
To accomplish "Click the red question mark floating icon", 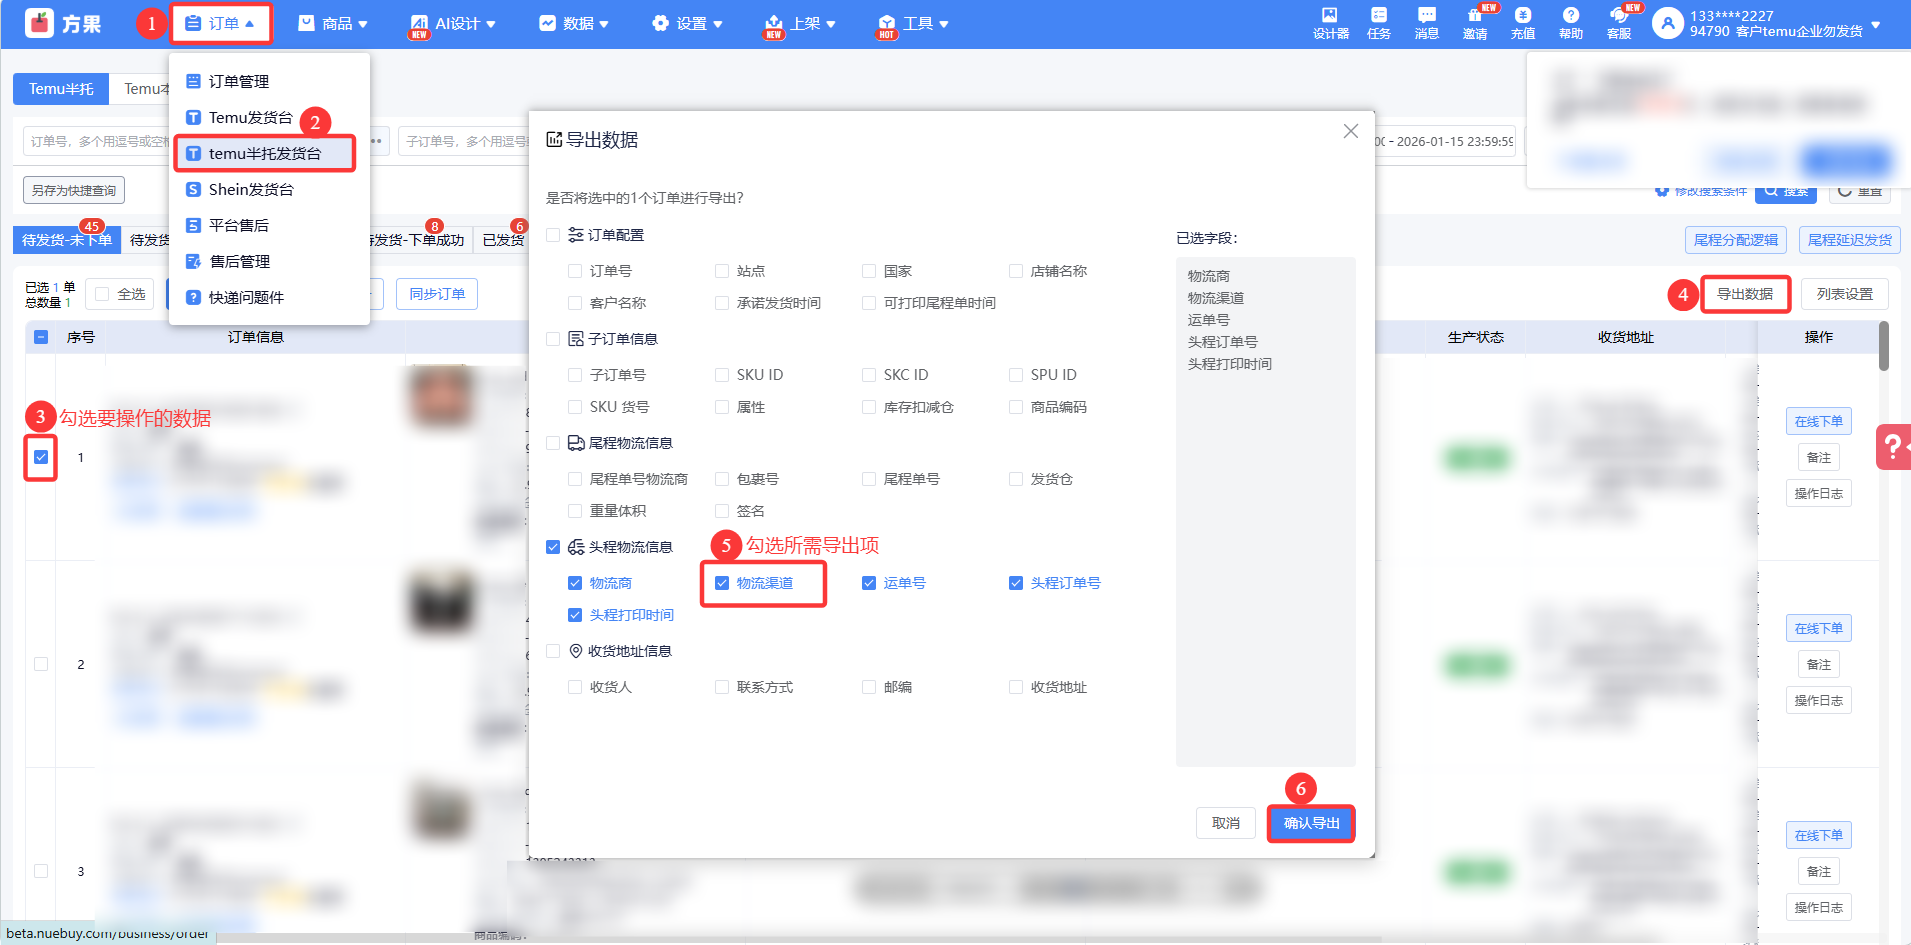I will [x=1892, y=447].
